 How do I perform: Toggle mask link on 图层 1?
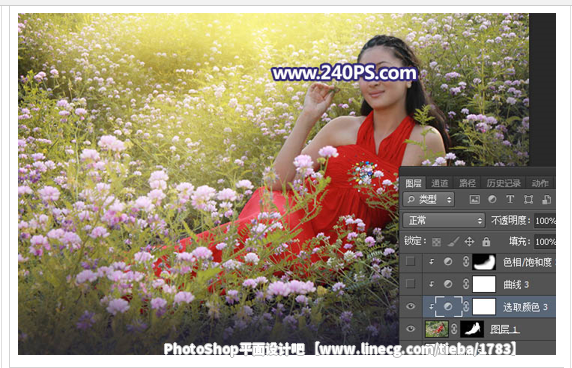[x=454, y=329]
